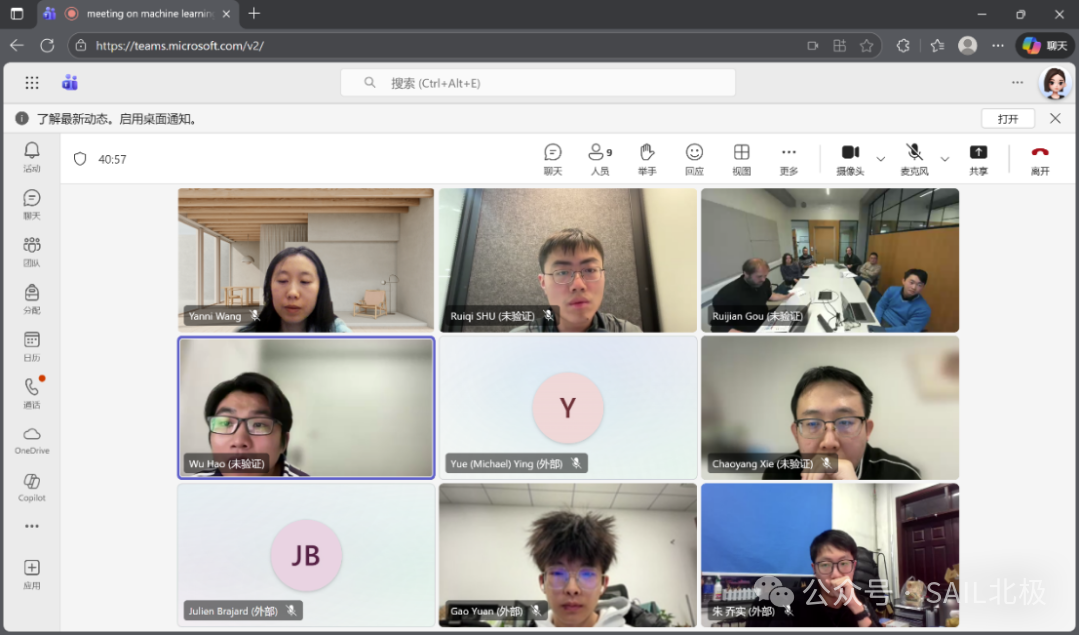The width and height of the screenshot is (1080, 635).
Task: Toggle microphone mute (麦克风)
Action: tap(914, 159)
